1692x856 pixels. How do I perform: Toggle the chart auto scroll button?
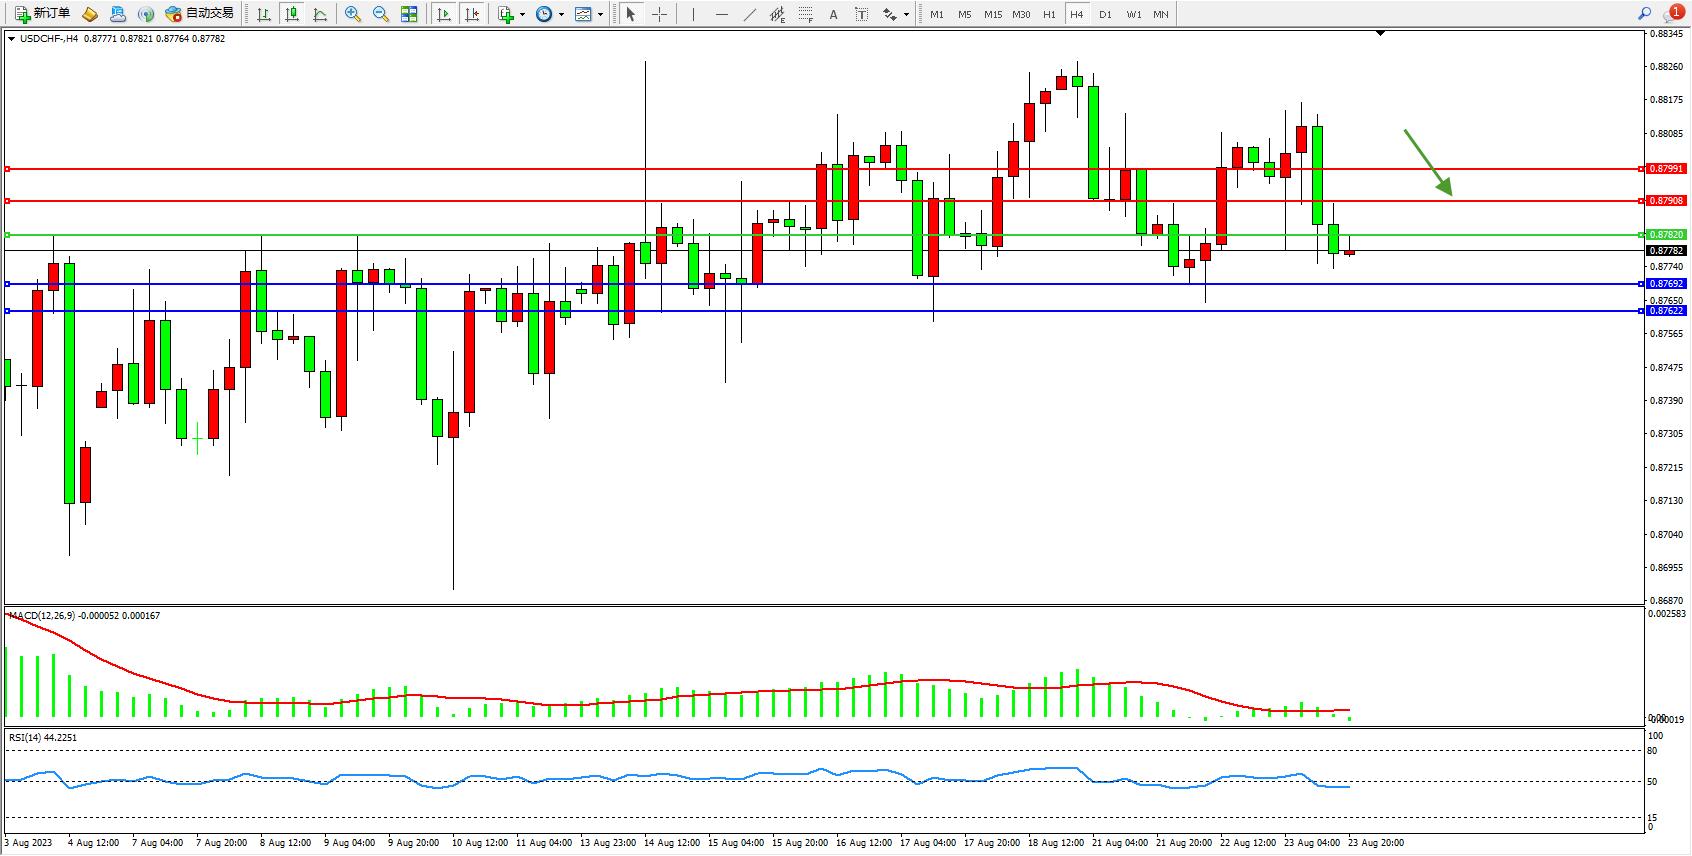pyautogui.click(x=444, y=14)
